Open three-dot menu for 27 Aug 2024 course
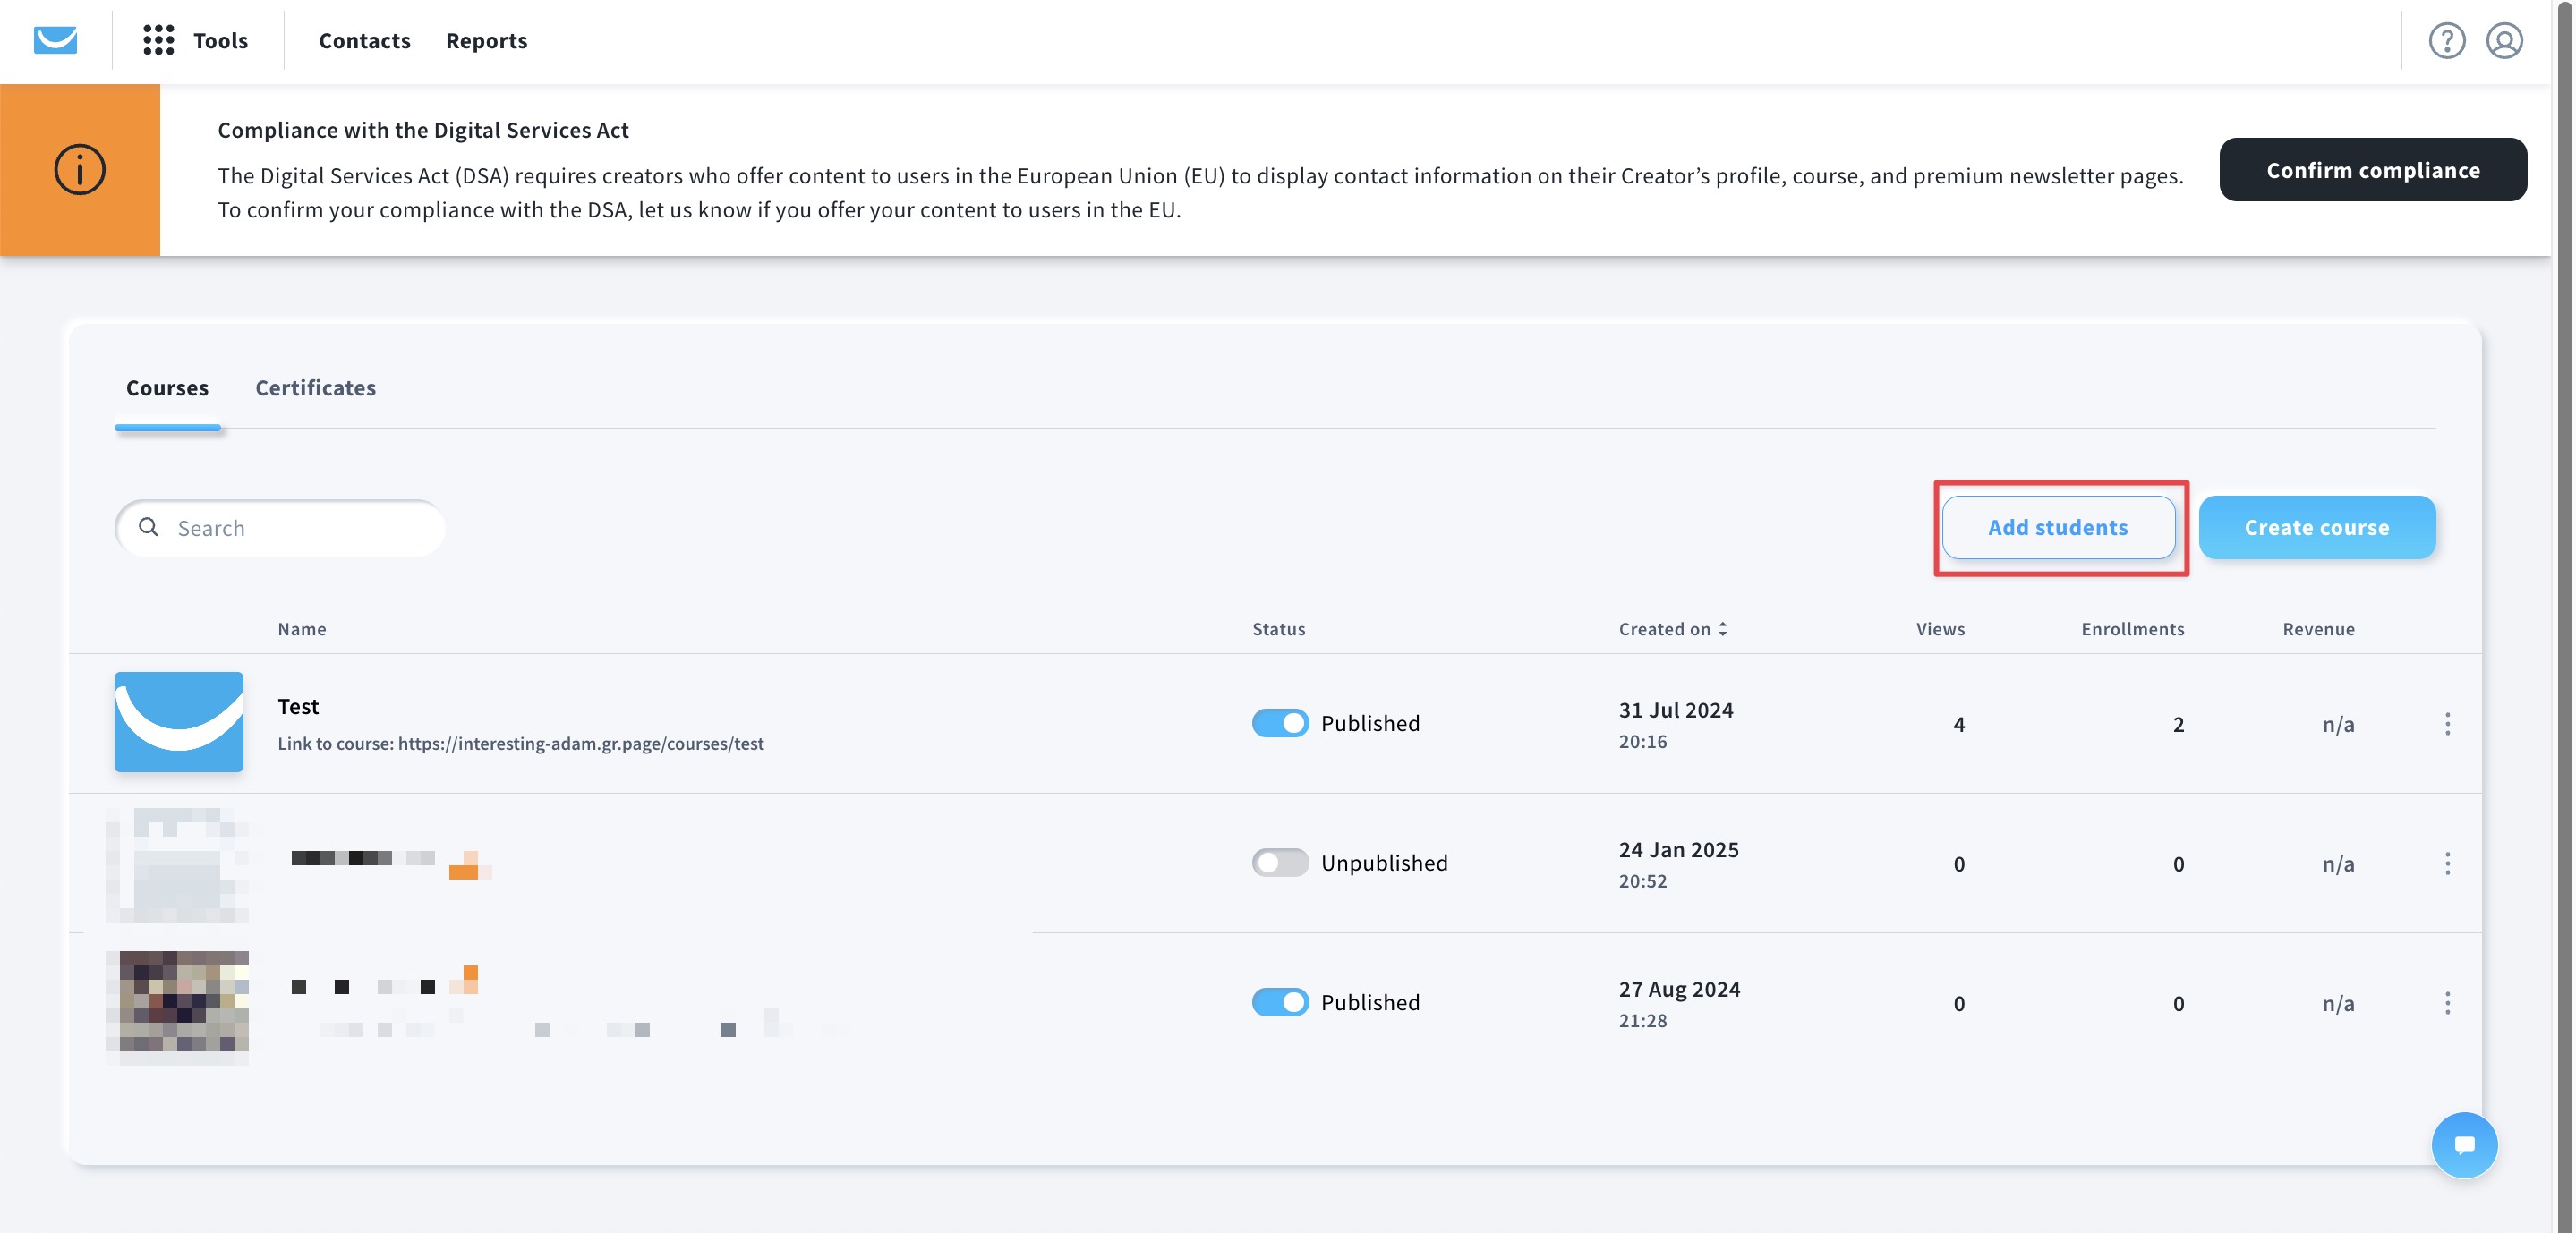Viewport: 2576px width, 1233px height. (x=2447, y=1003)
